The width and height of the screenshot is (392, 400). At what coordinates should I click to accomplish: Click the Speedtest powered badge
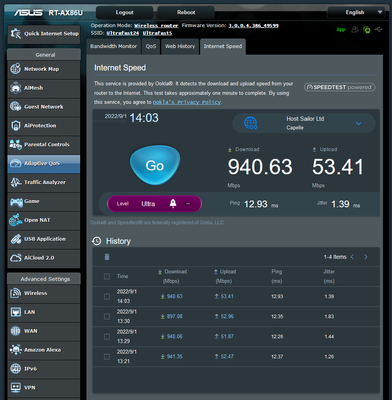[x=340, y=87]
